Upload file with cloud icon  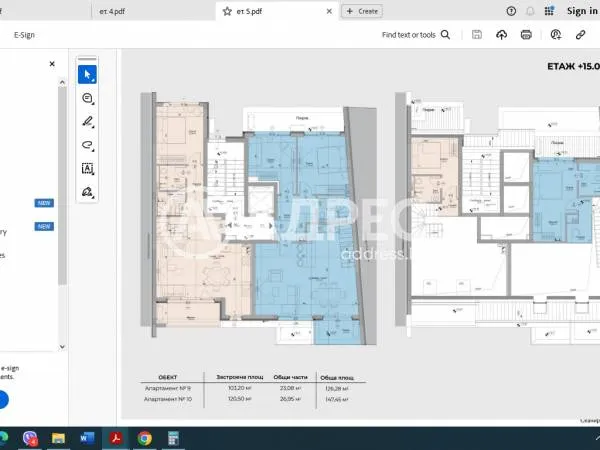[501, 35]
